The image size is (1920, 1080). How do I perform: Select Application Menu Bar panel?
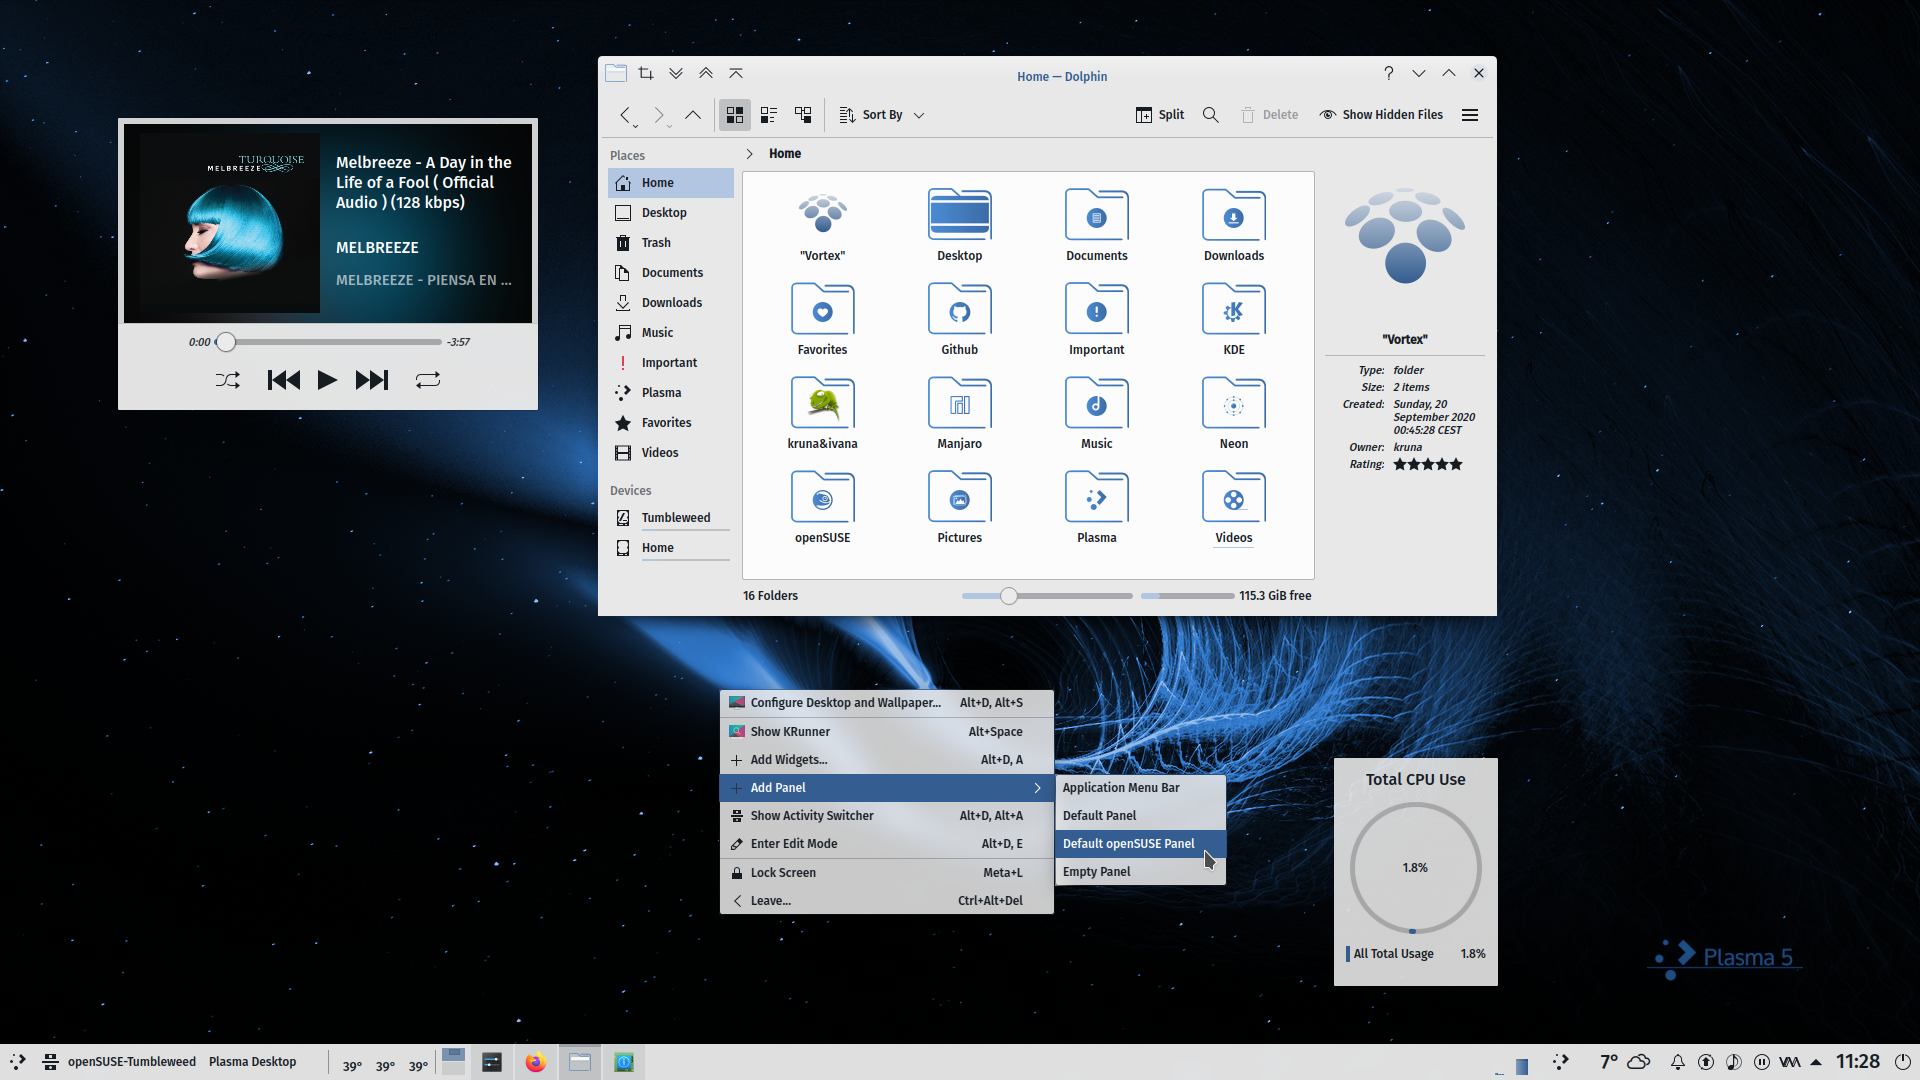pos(1140,788)
